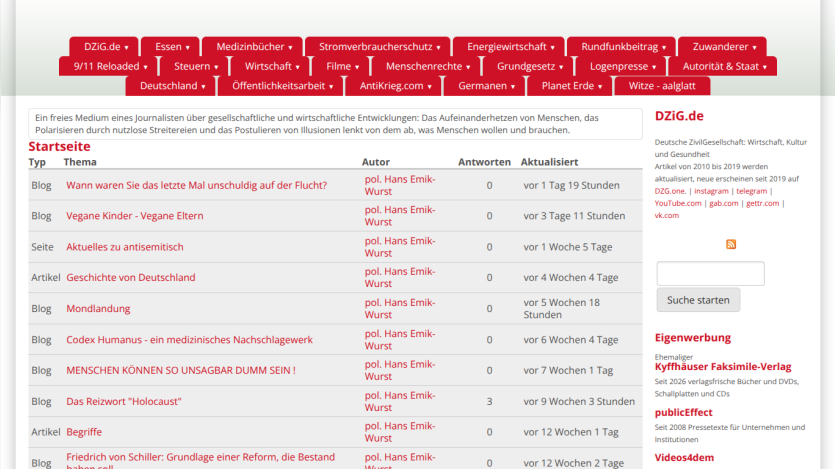The height and width of the screenshot is (469, 835).
Task: Open the DZiG.de dropdown menu
Action: 106,47
